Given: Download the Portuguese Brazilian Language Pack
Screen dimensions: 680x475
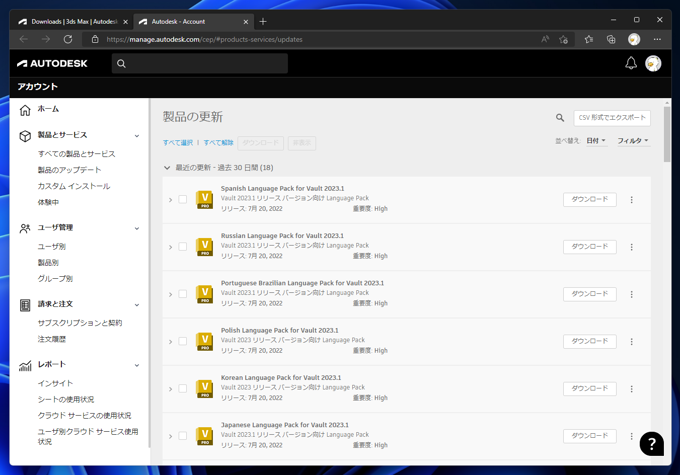Looking at the screenshot, I should [590, 294].
